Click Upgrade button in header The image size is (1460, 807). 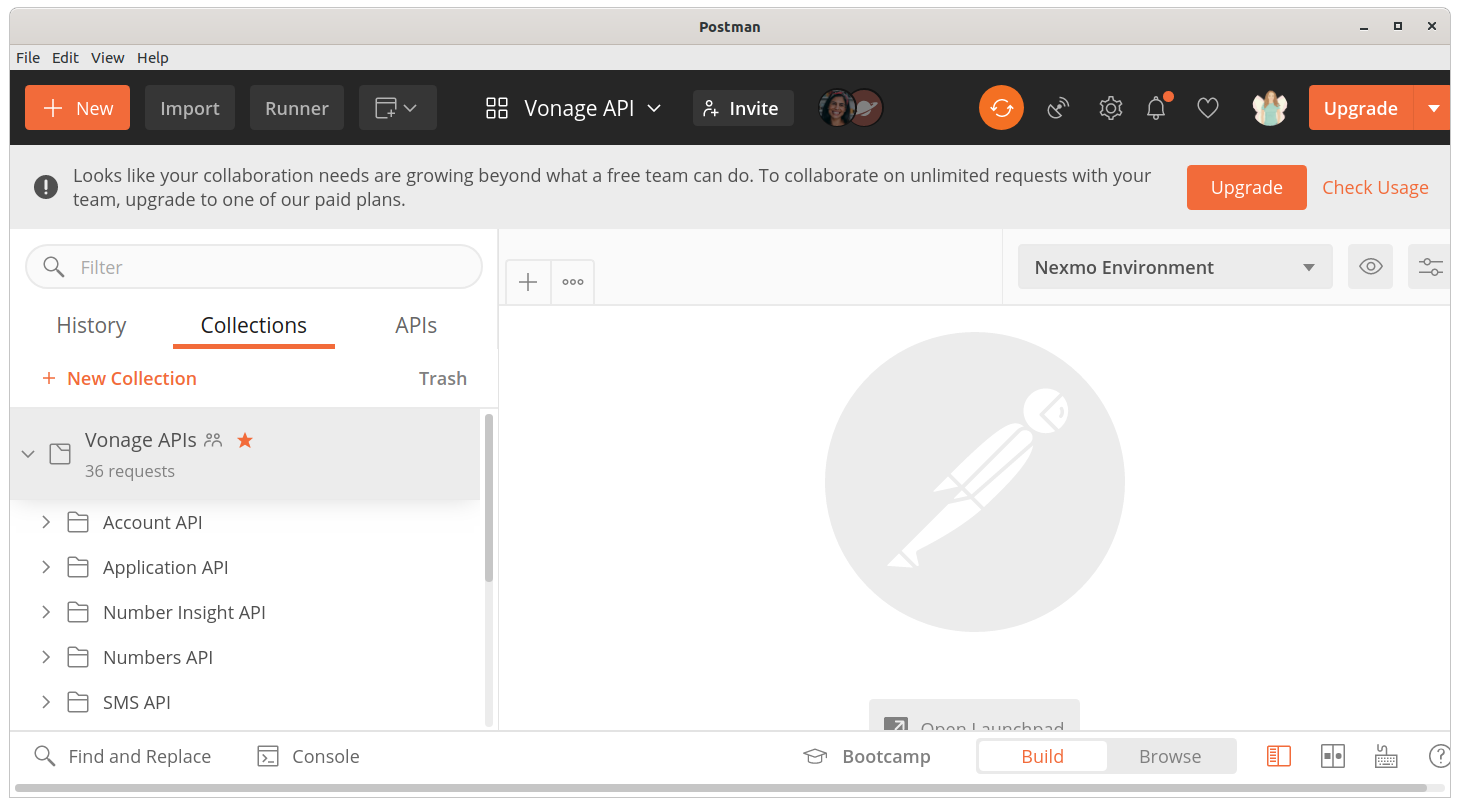(1361, 108)
